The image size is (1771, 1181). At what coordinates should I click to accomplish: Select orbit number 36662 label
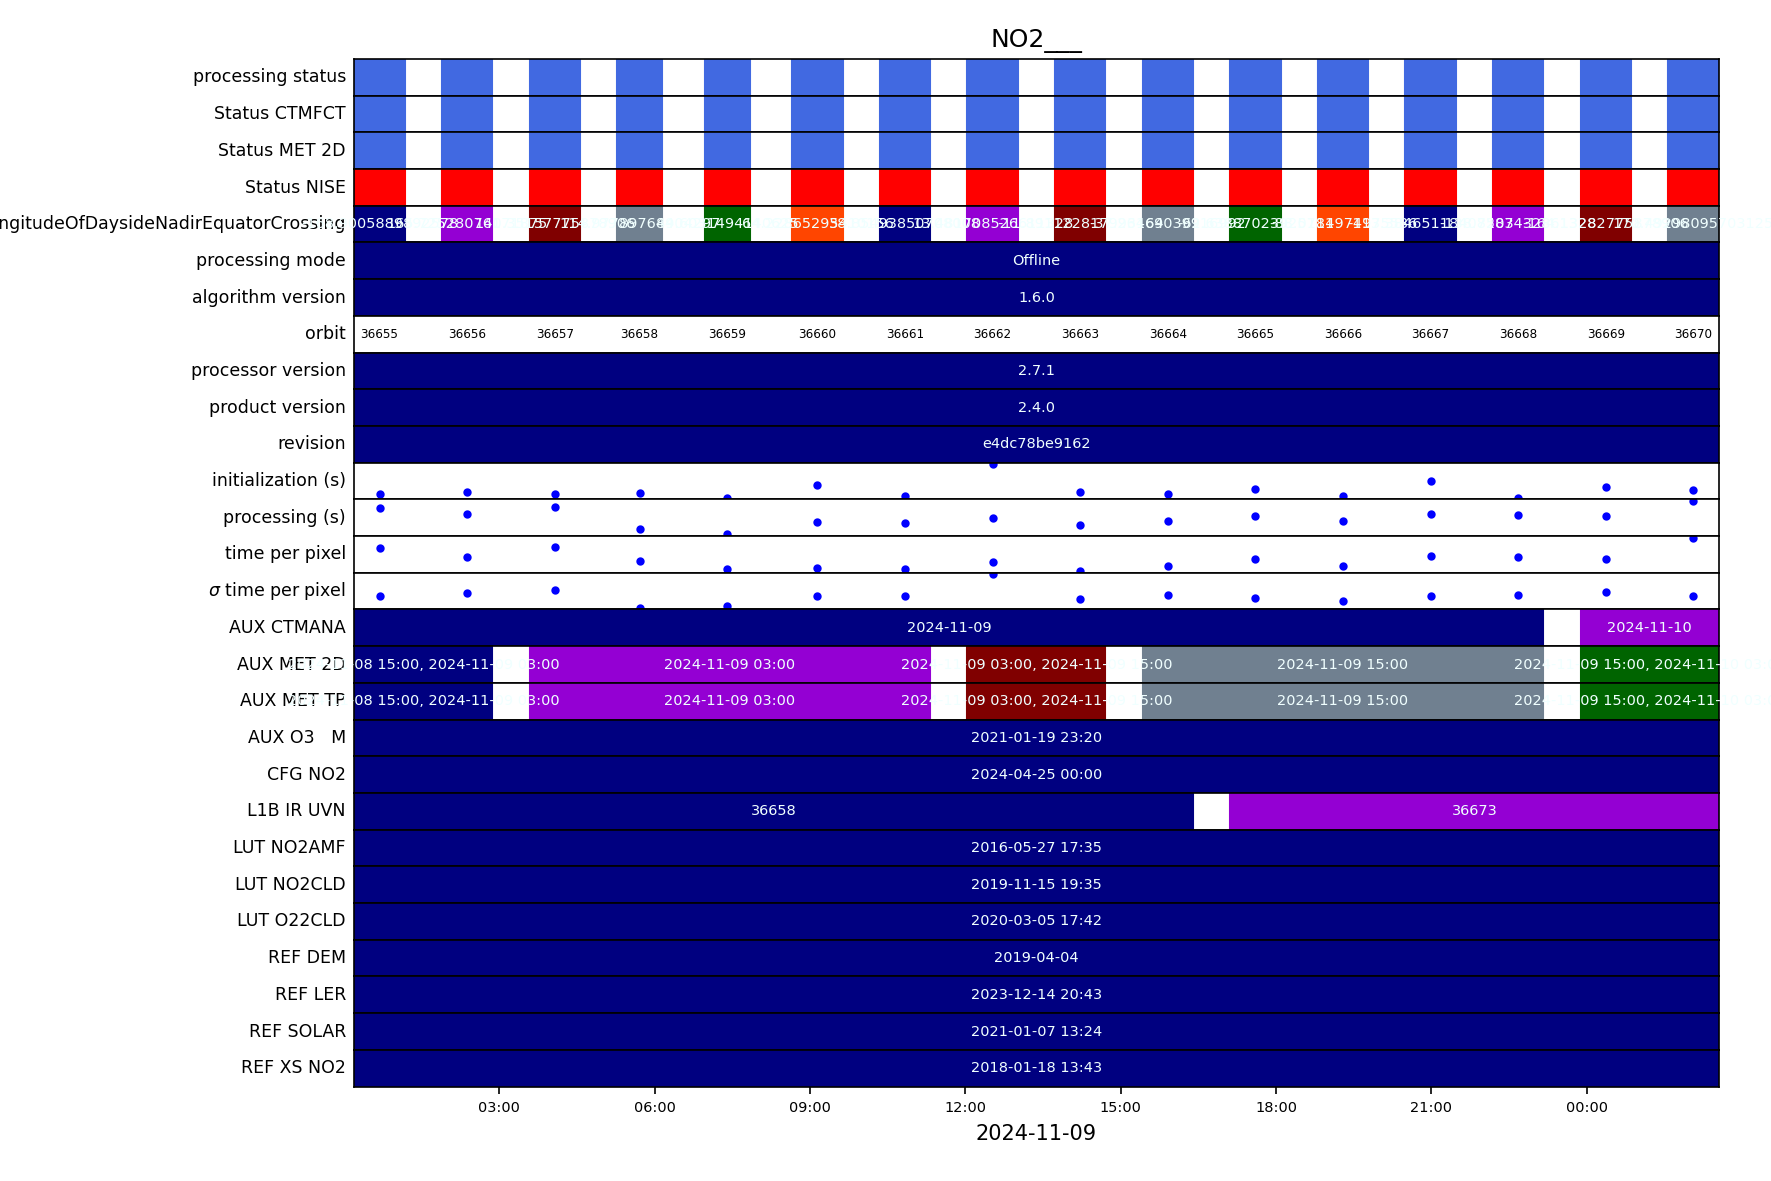tap(992, 334)
